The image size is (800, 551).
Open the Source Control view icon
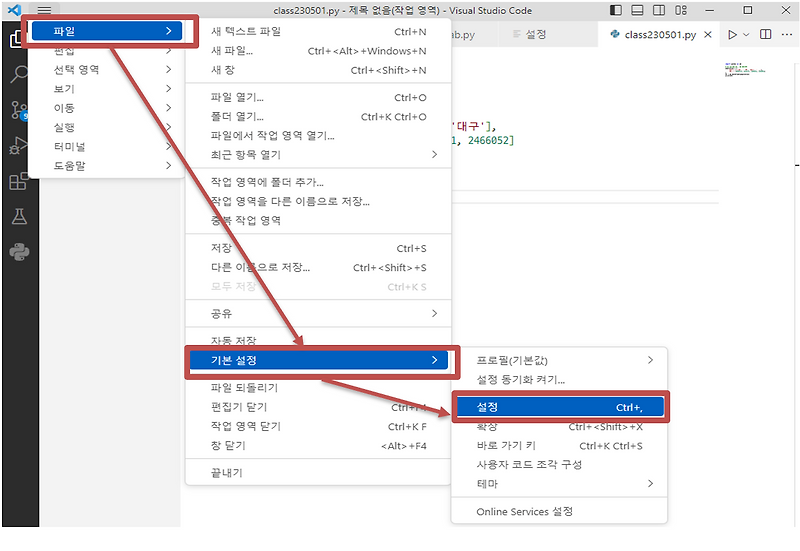[19, 110]
